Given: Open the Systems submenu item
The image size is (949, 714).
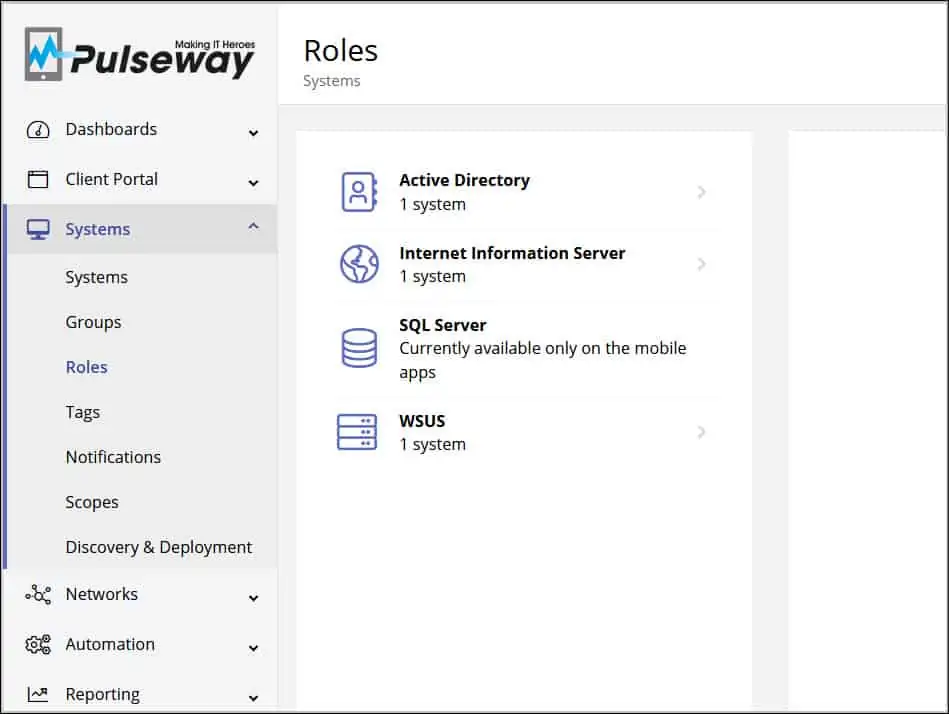Looking at the screenshot, I should pos(97,277).
